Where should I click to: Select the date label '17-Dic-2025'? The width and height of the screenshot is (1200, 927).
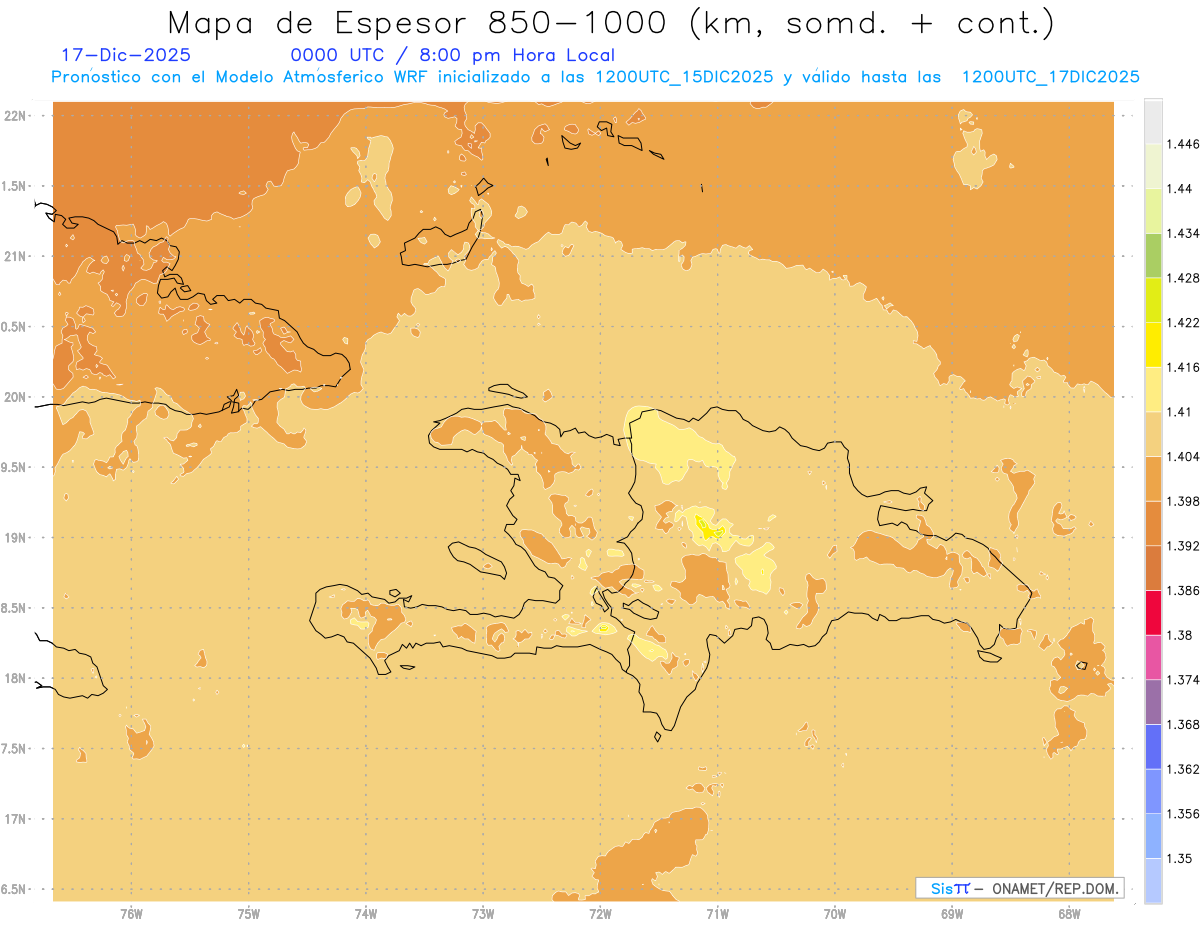[x=126, y=55]
